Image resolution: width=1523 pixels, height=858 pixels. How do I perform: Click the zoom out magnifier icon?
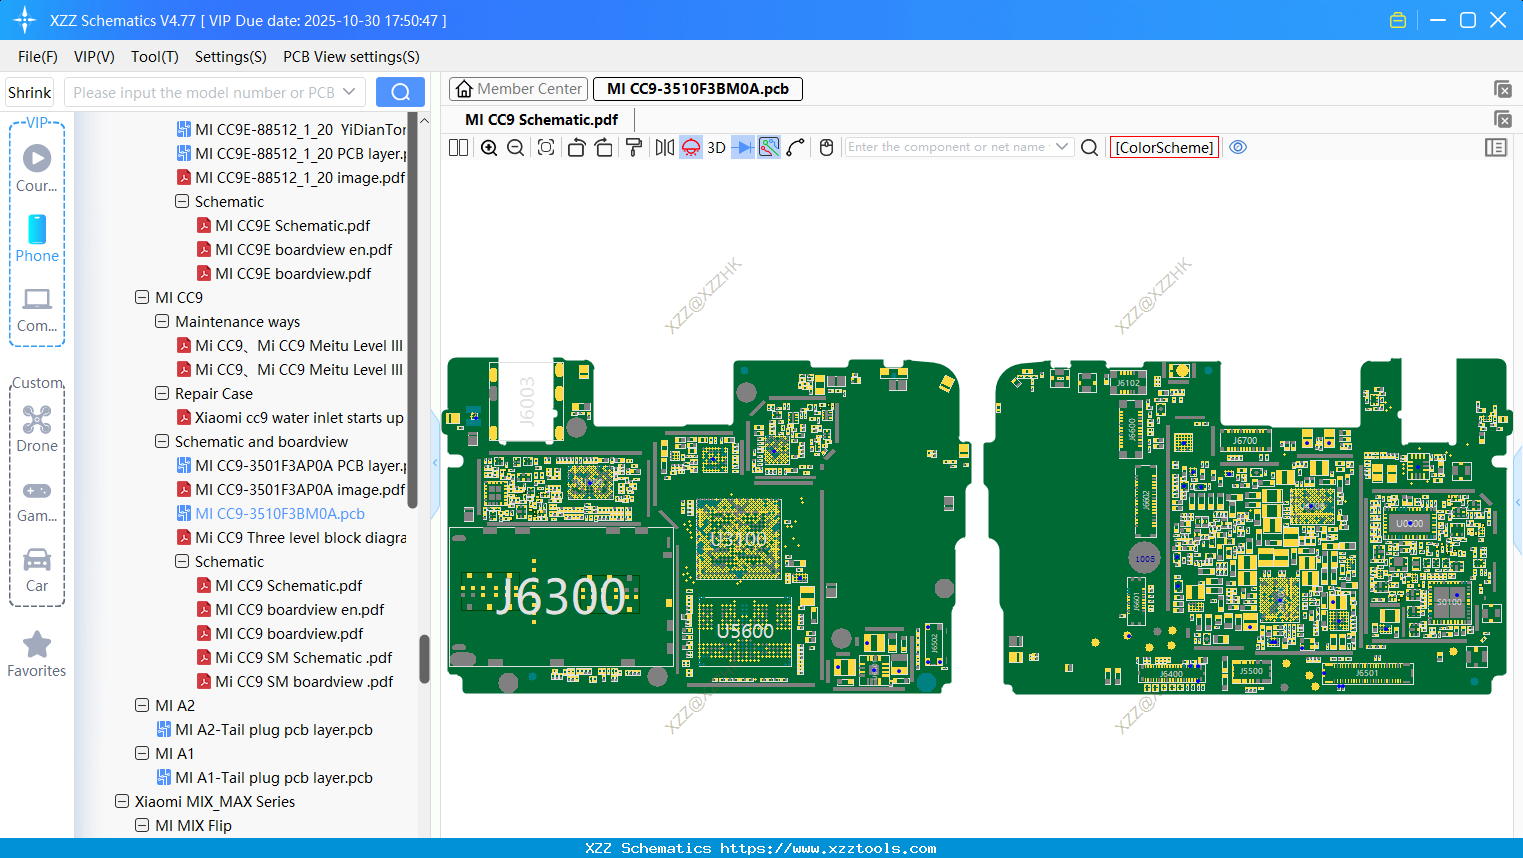[x=516, y=148]
